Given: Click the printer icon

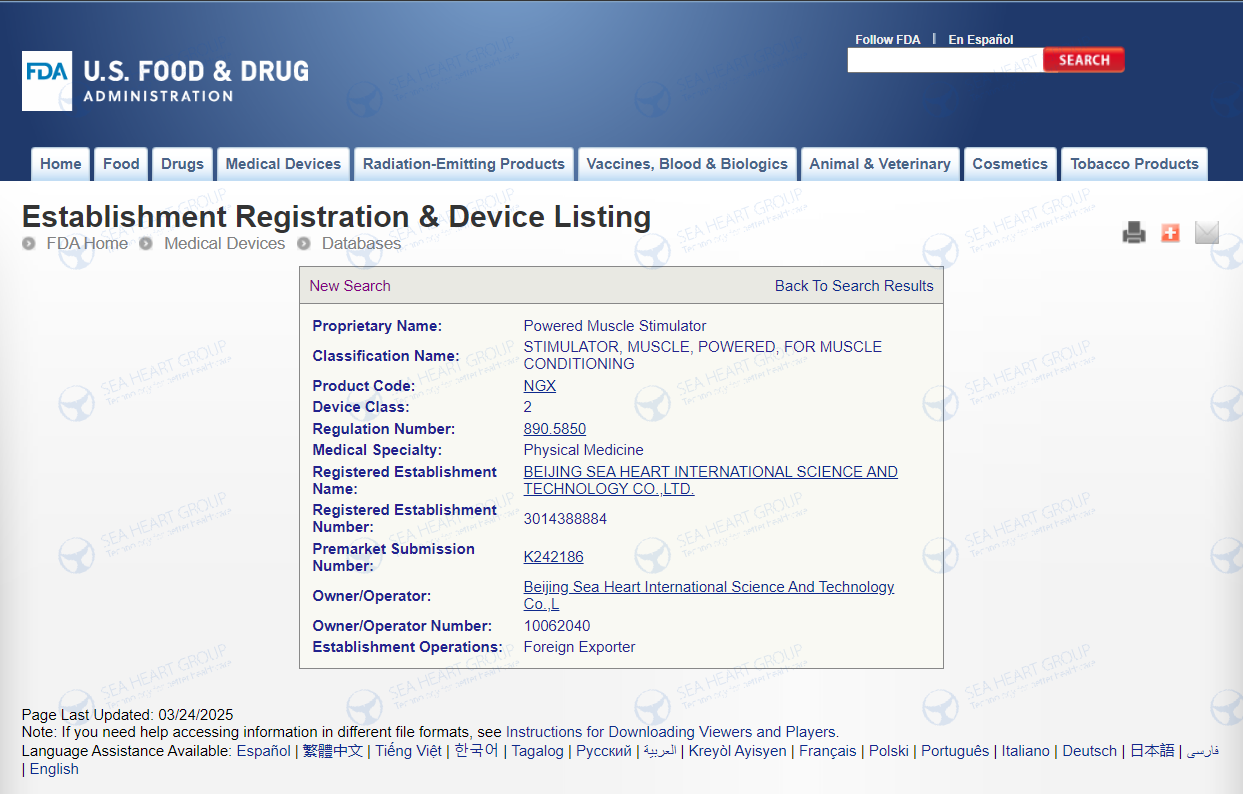Looking at the screenshot, I should (1133, 233).
